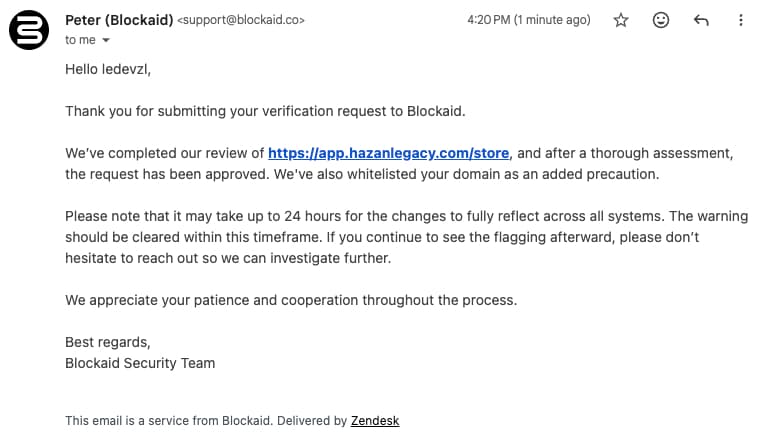This screenshot has height=434, width=765.
Task: Open the app.hazanlegacy.com/store link
Action: [x=389, y=153]
